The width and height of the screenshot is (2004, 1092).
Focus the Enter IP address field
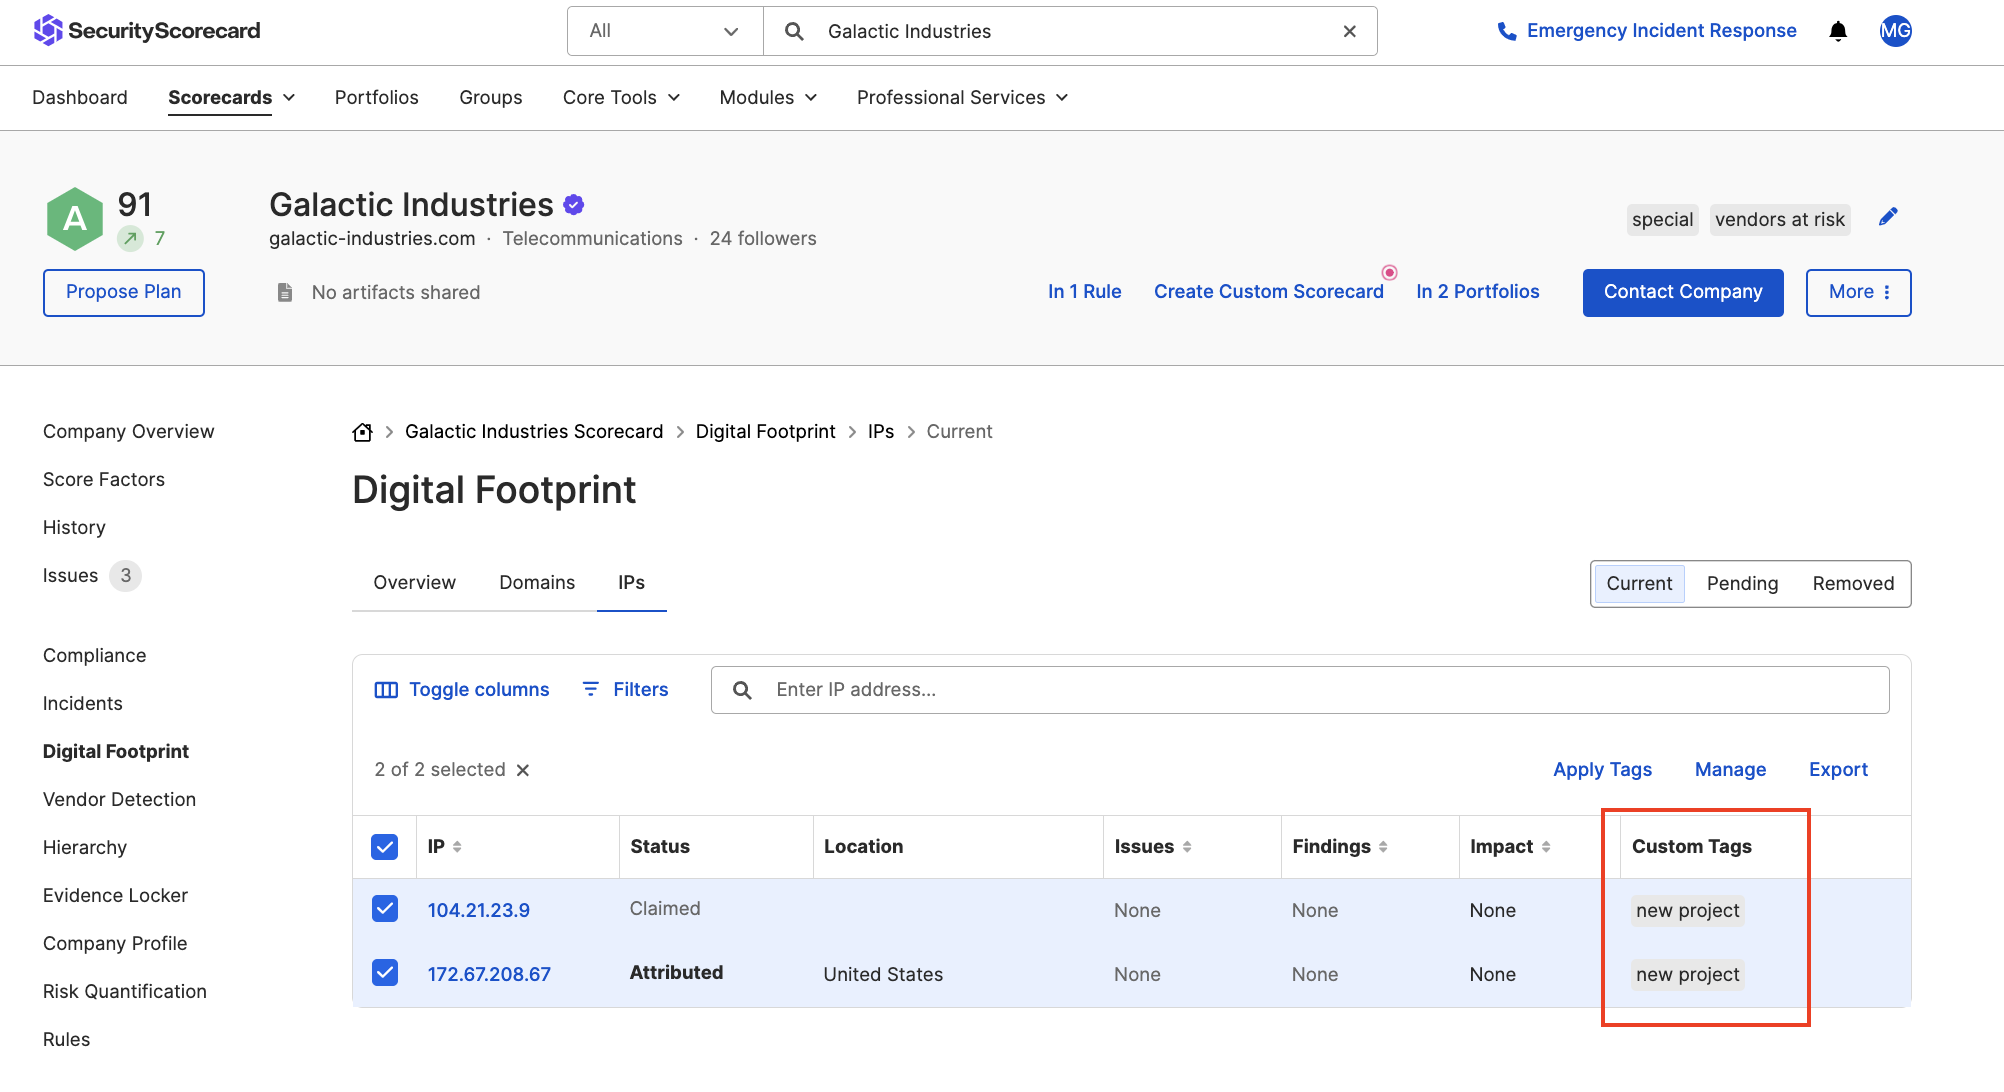pyautogui.click(x=1300, y=690)
